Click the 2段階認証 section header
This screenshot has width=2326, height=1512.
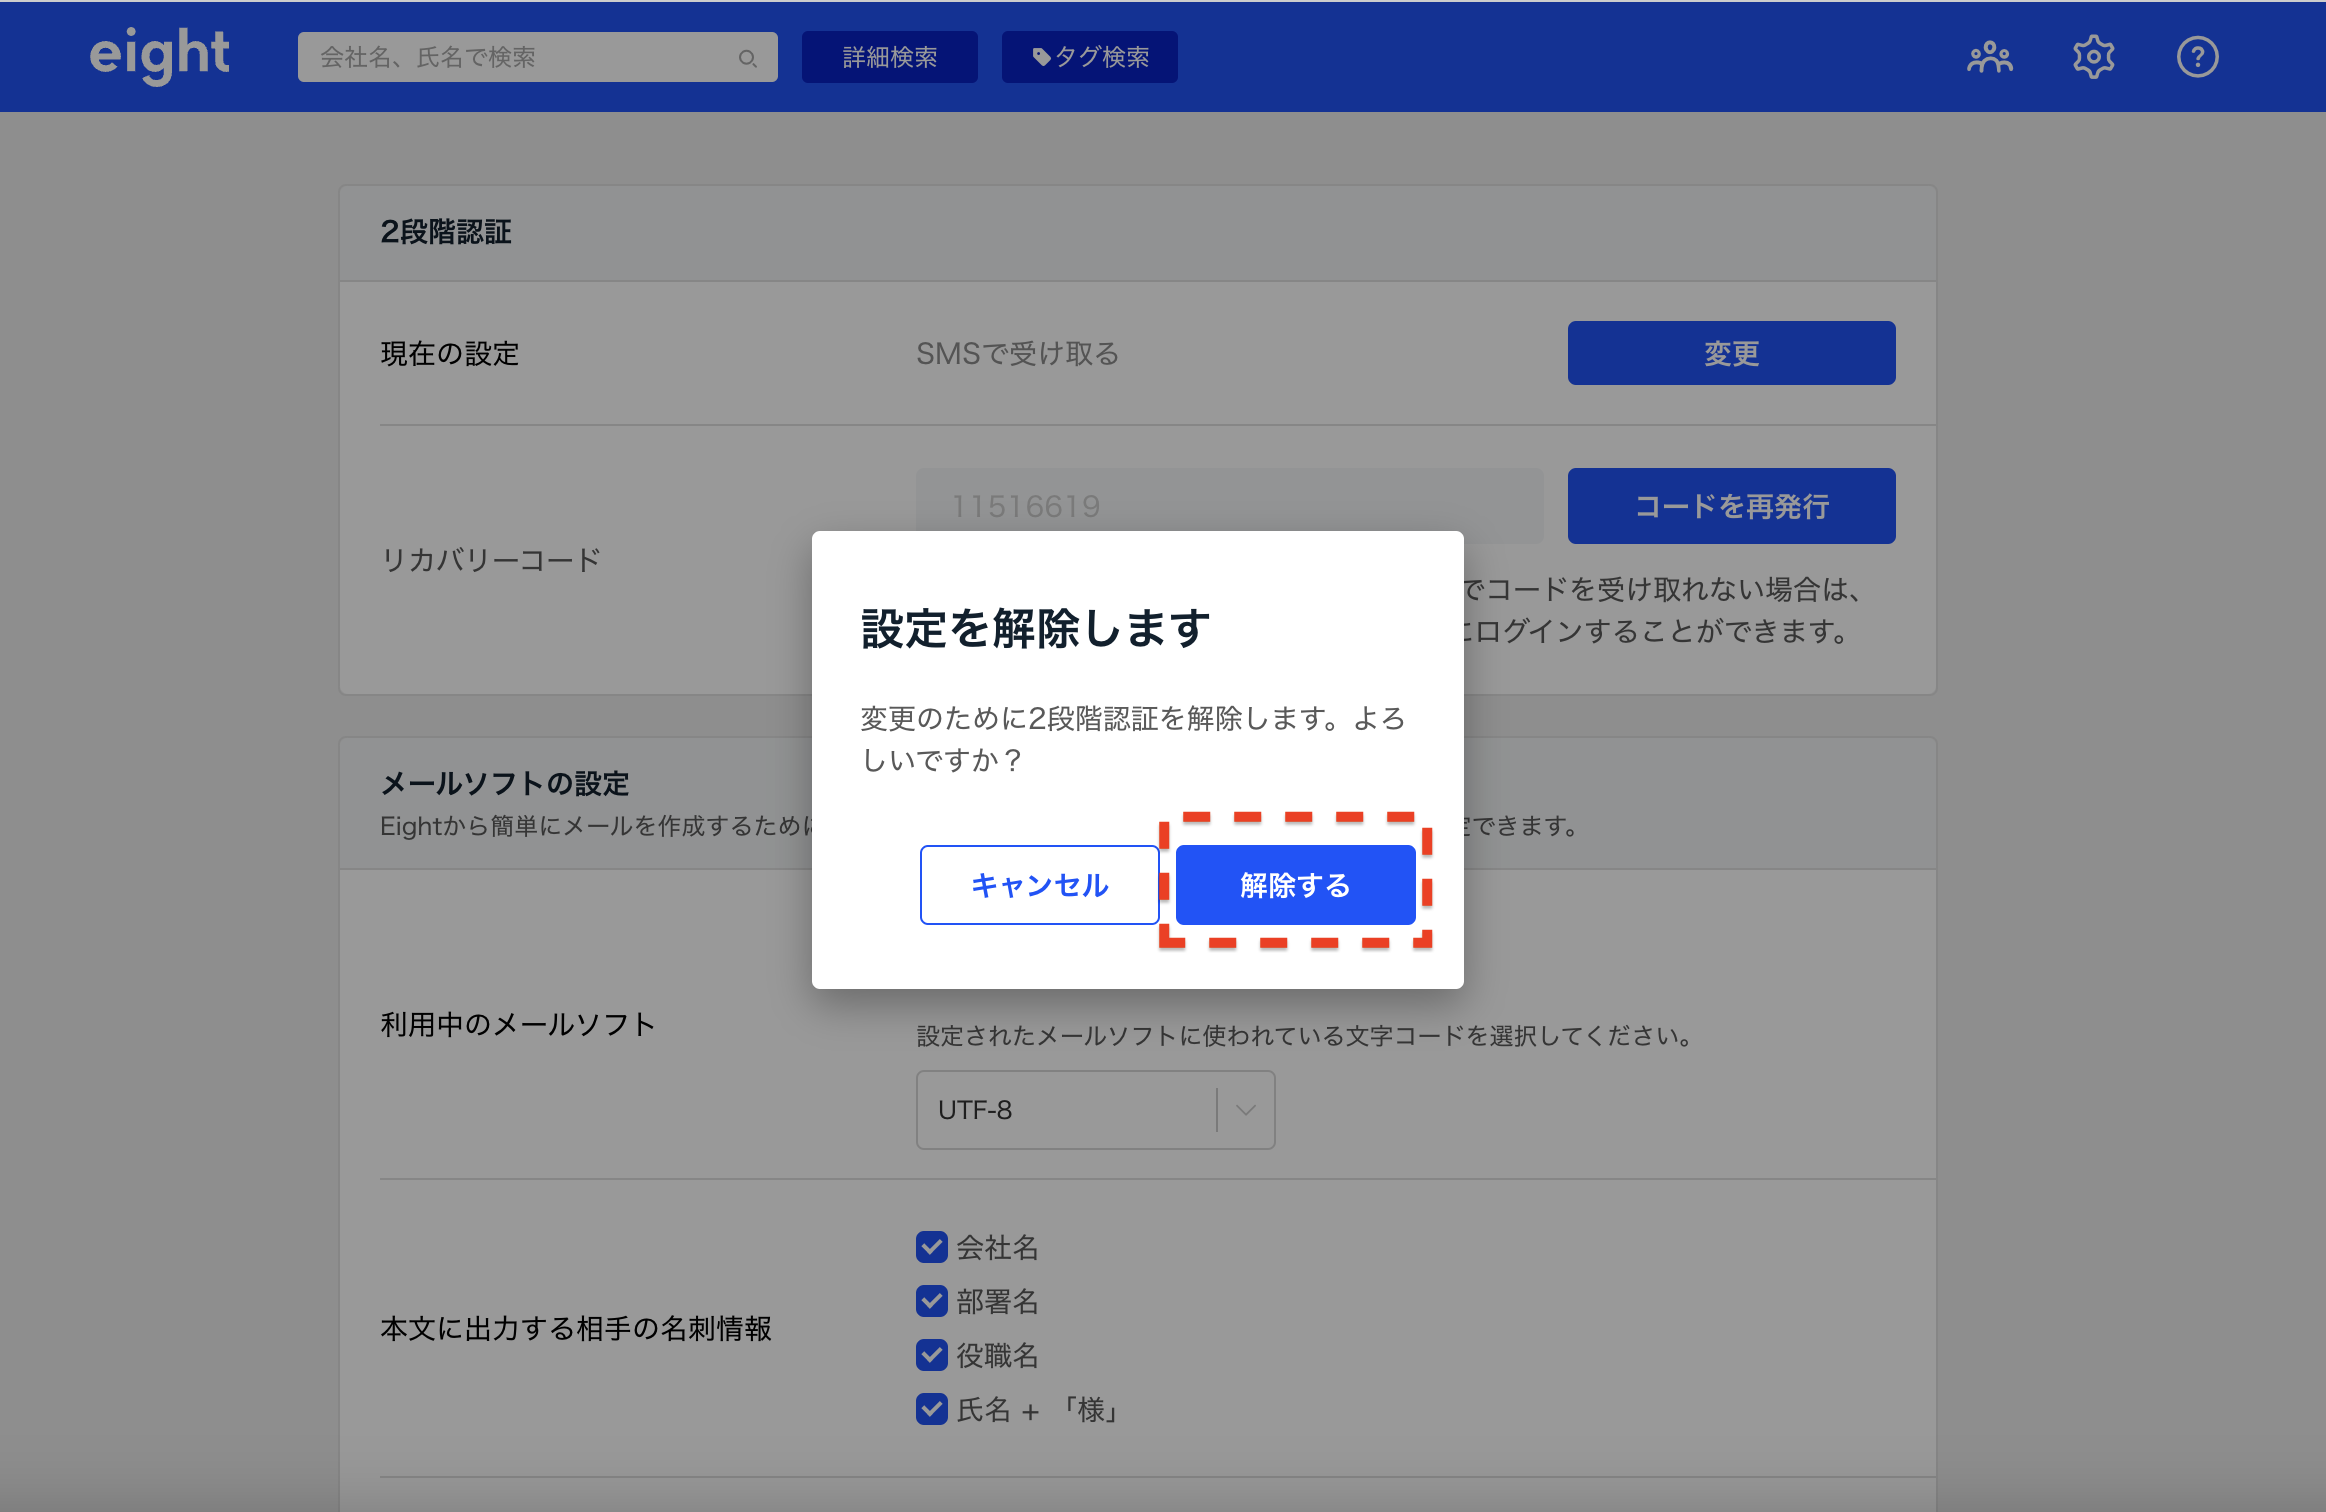(446, 232)
